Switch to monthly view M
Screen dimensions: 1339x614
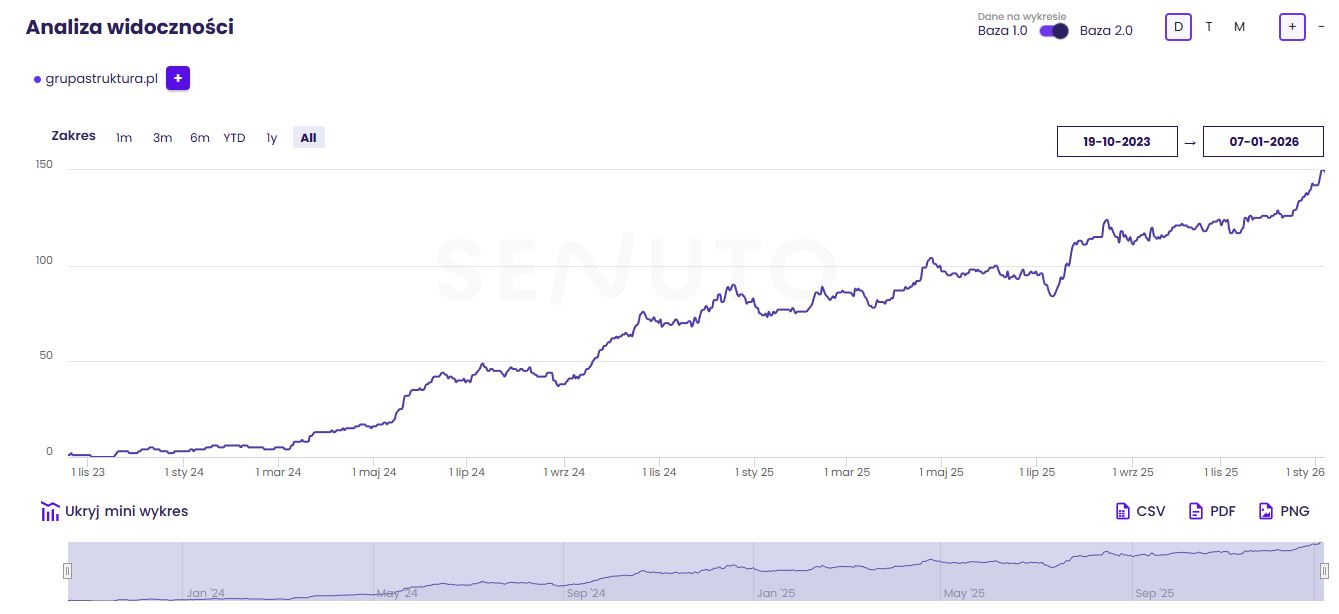click(x=1239, y=27)
